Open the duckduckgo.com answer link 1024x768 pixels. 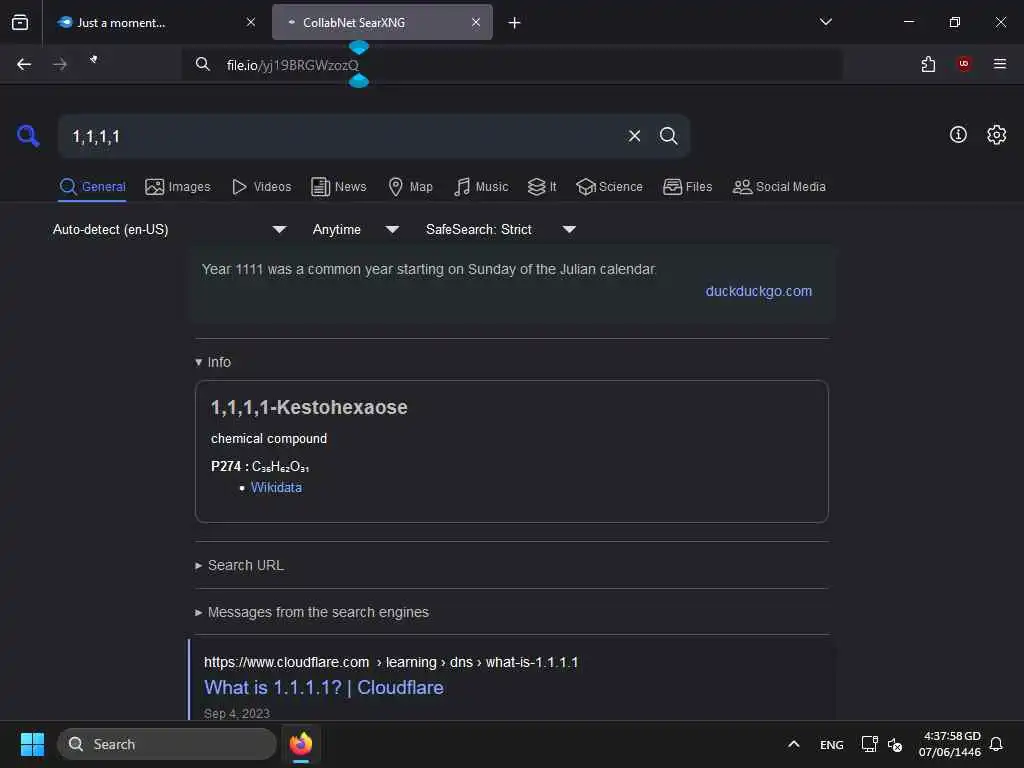758,291
